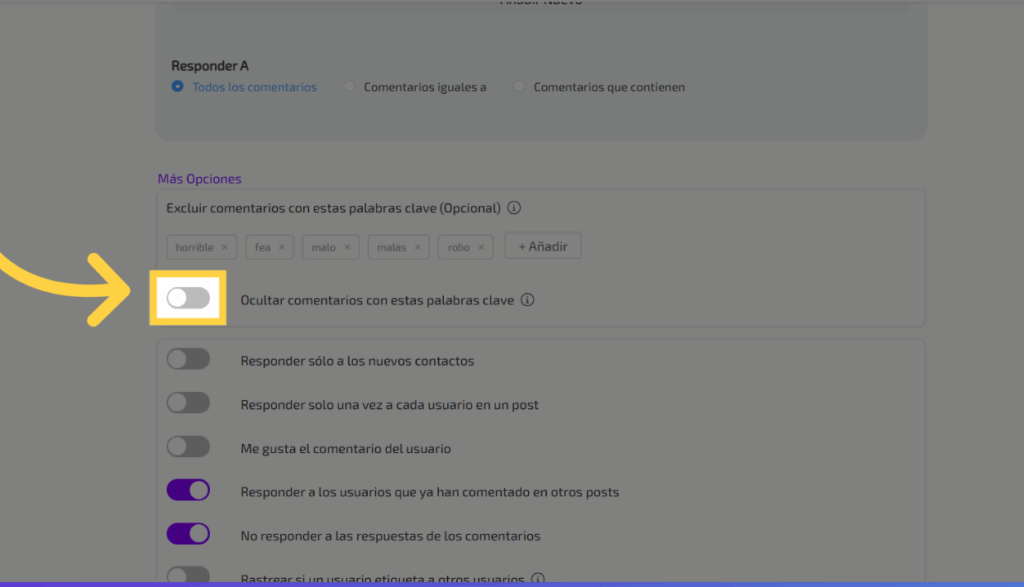1024x587 pixels.
Task: Remove the 'malas' keyword tag
Action: (x=418, y=247)
